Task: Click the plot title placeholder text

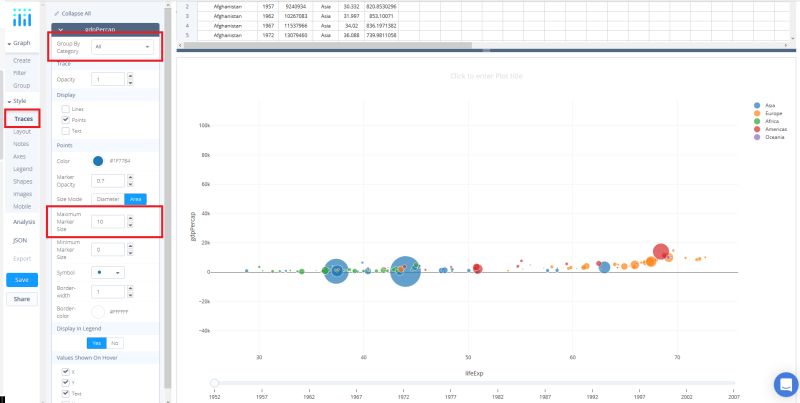Action: pos(486,76)
